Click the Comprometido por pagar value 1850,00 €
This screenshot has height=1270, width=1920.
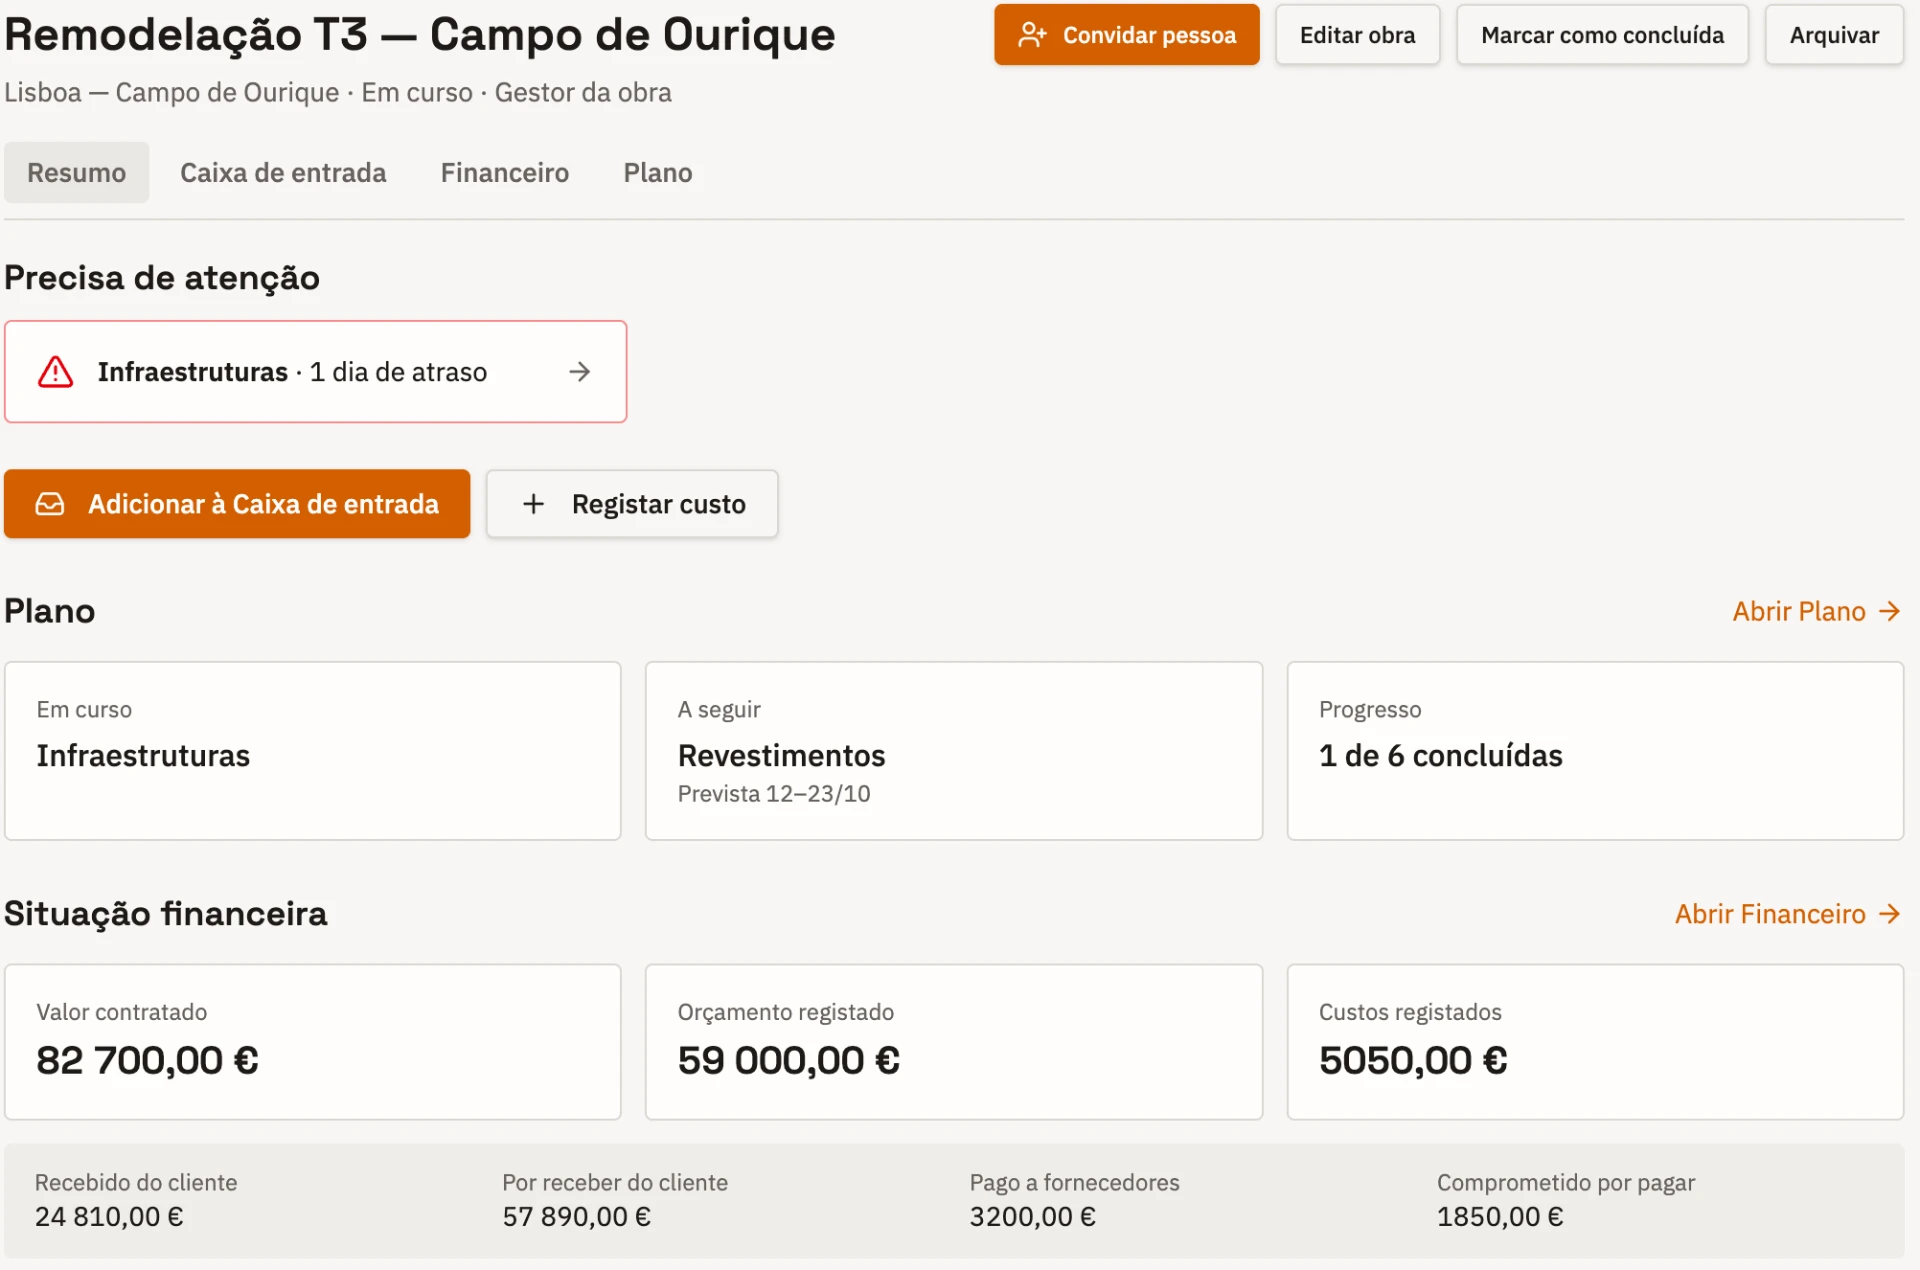(1500, 1217)
